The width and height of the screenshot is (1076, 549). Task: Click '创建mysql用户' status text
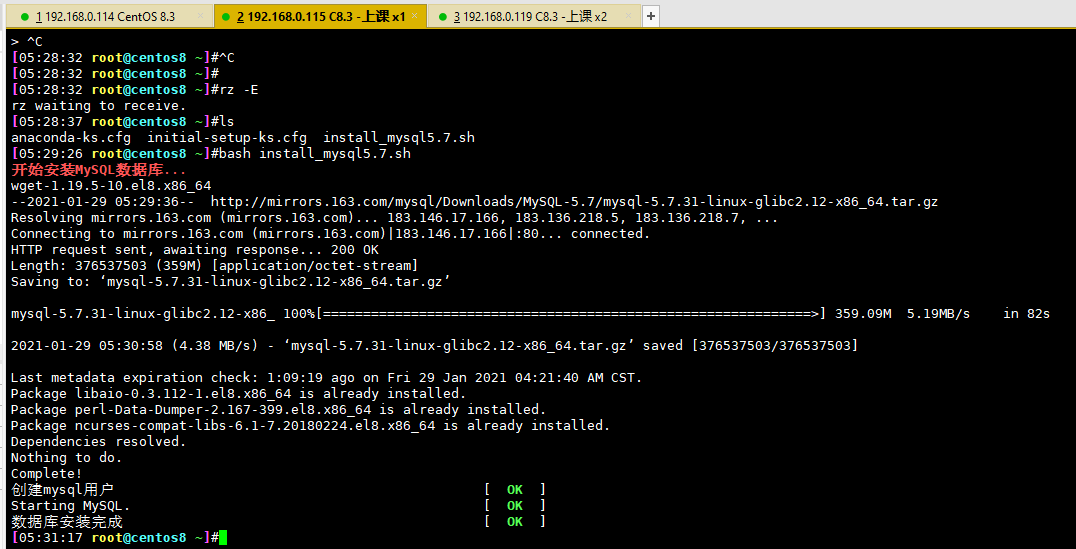pyautogui.click(x=62, y=489)
